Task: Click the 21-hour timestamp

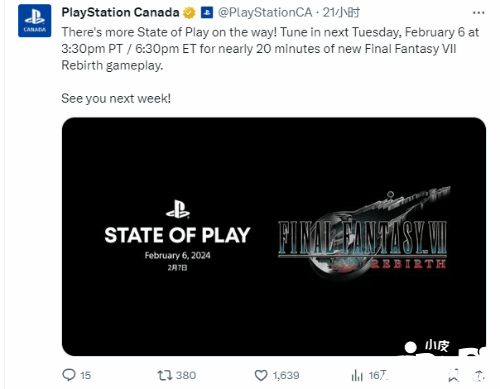Action: tap(341, 13)
